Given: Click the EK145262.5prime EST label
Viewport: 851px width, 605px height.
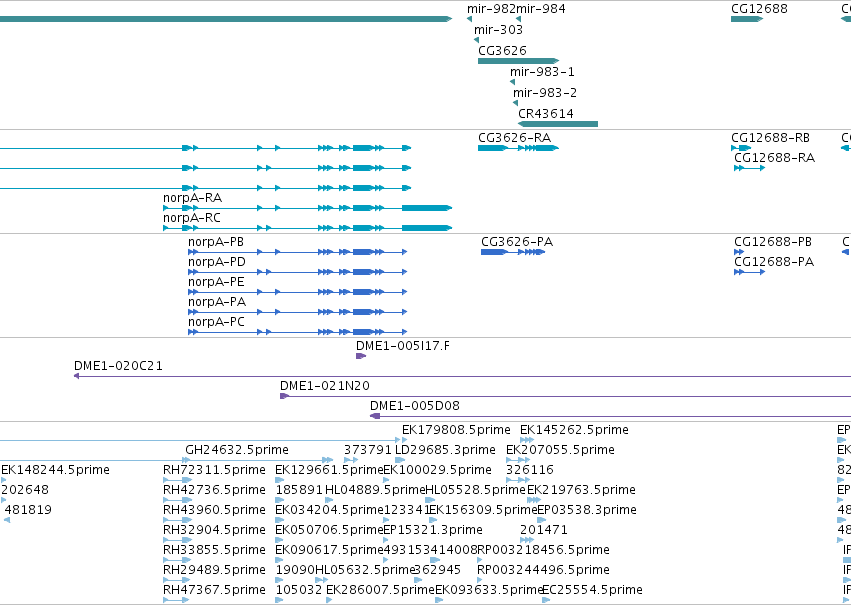Looking at the screenshot, I should pos(574,430).
